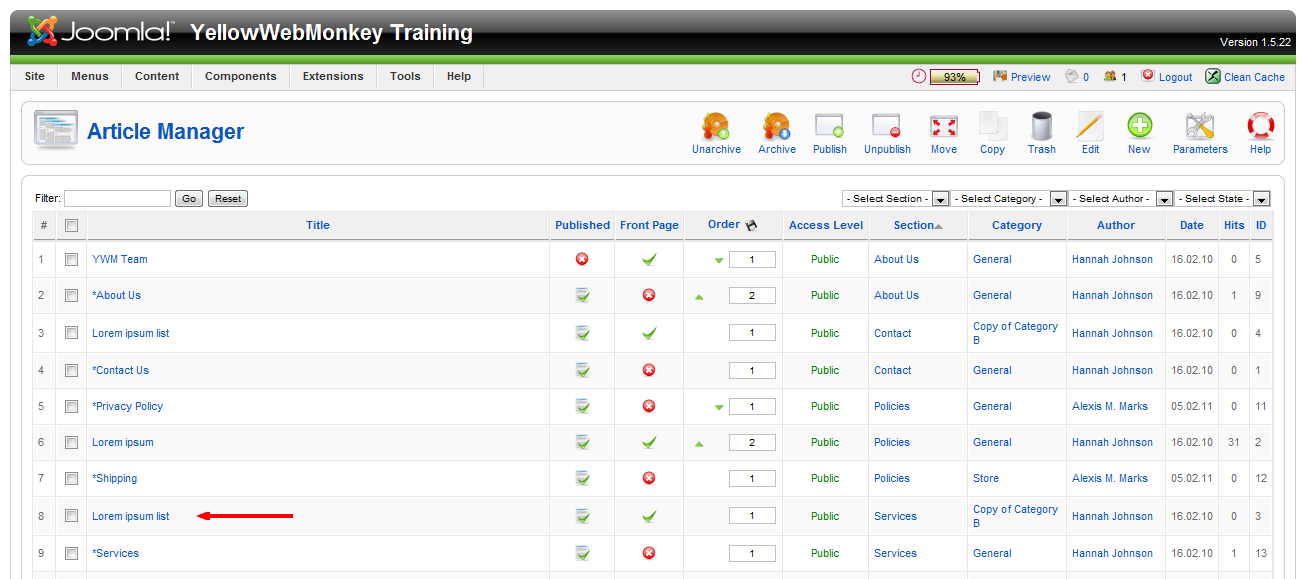Sort by Section column header

click(913, 225)
